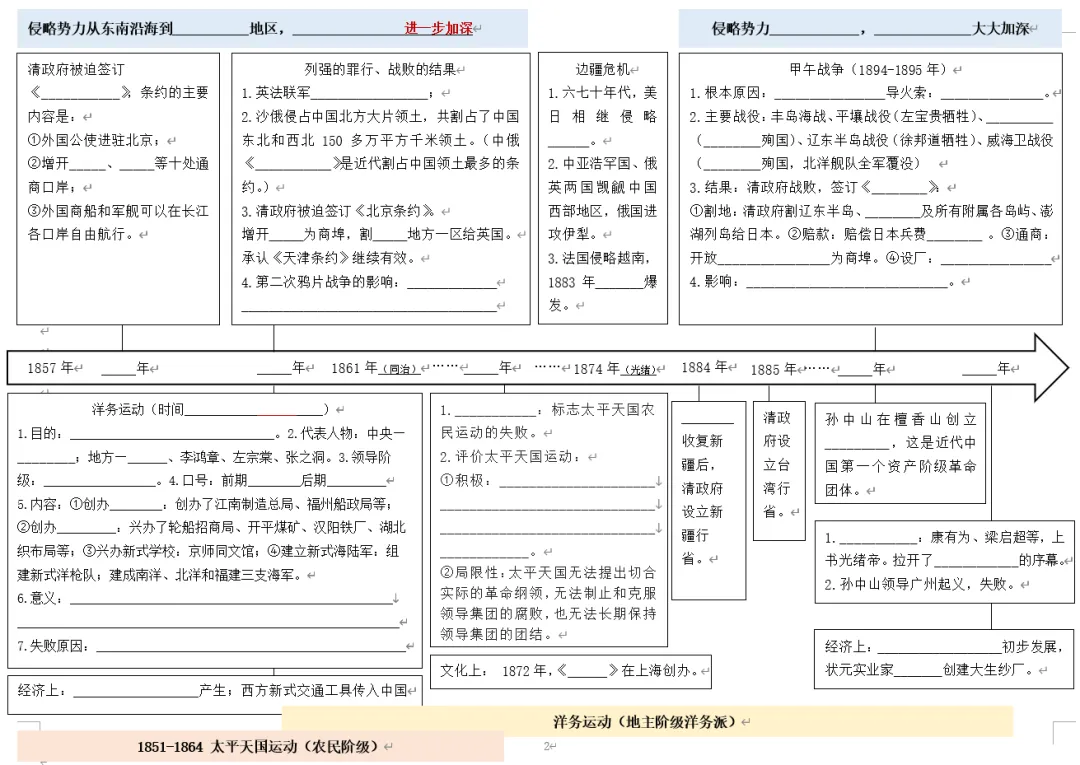Click the phrase 标志太平天国农

click(603, 410)
